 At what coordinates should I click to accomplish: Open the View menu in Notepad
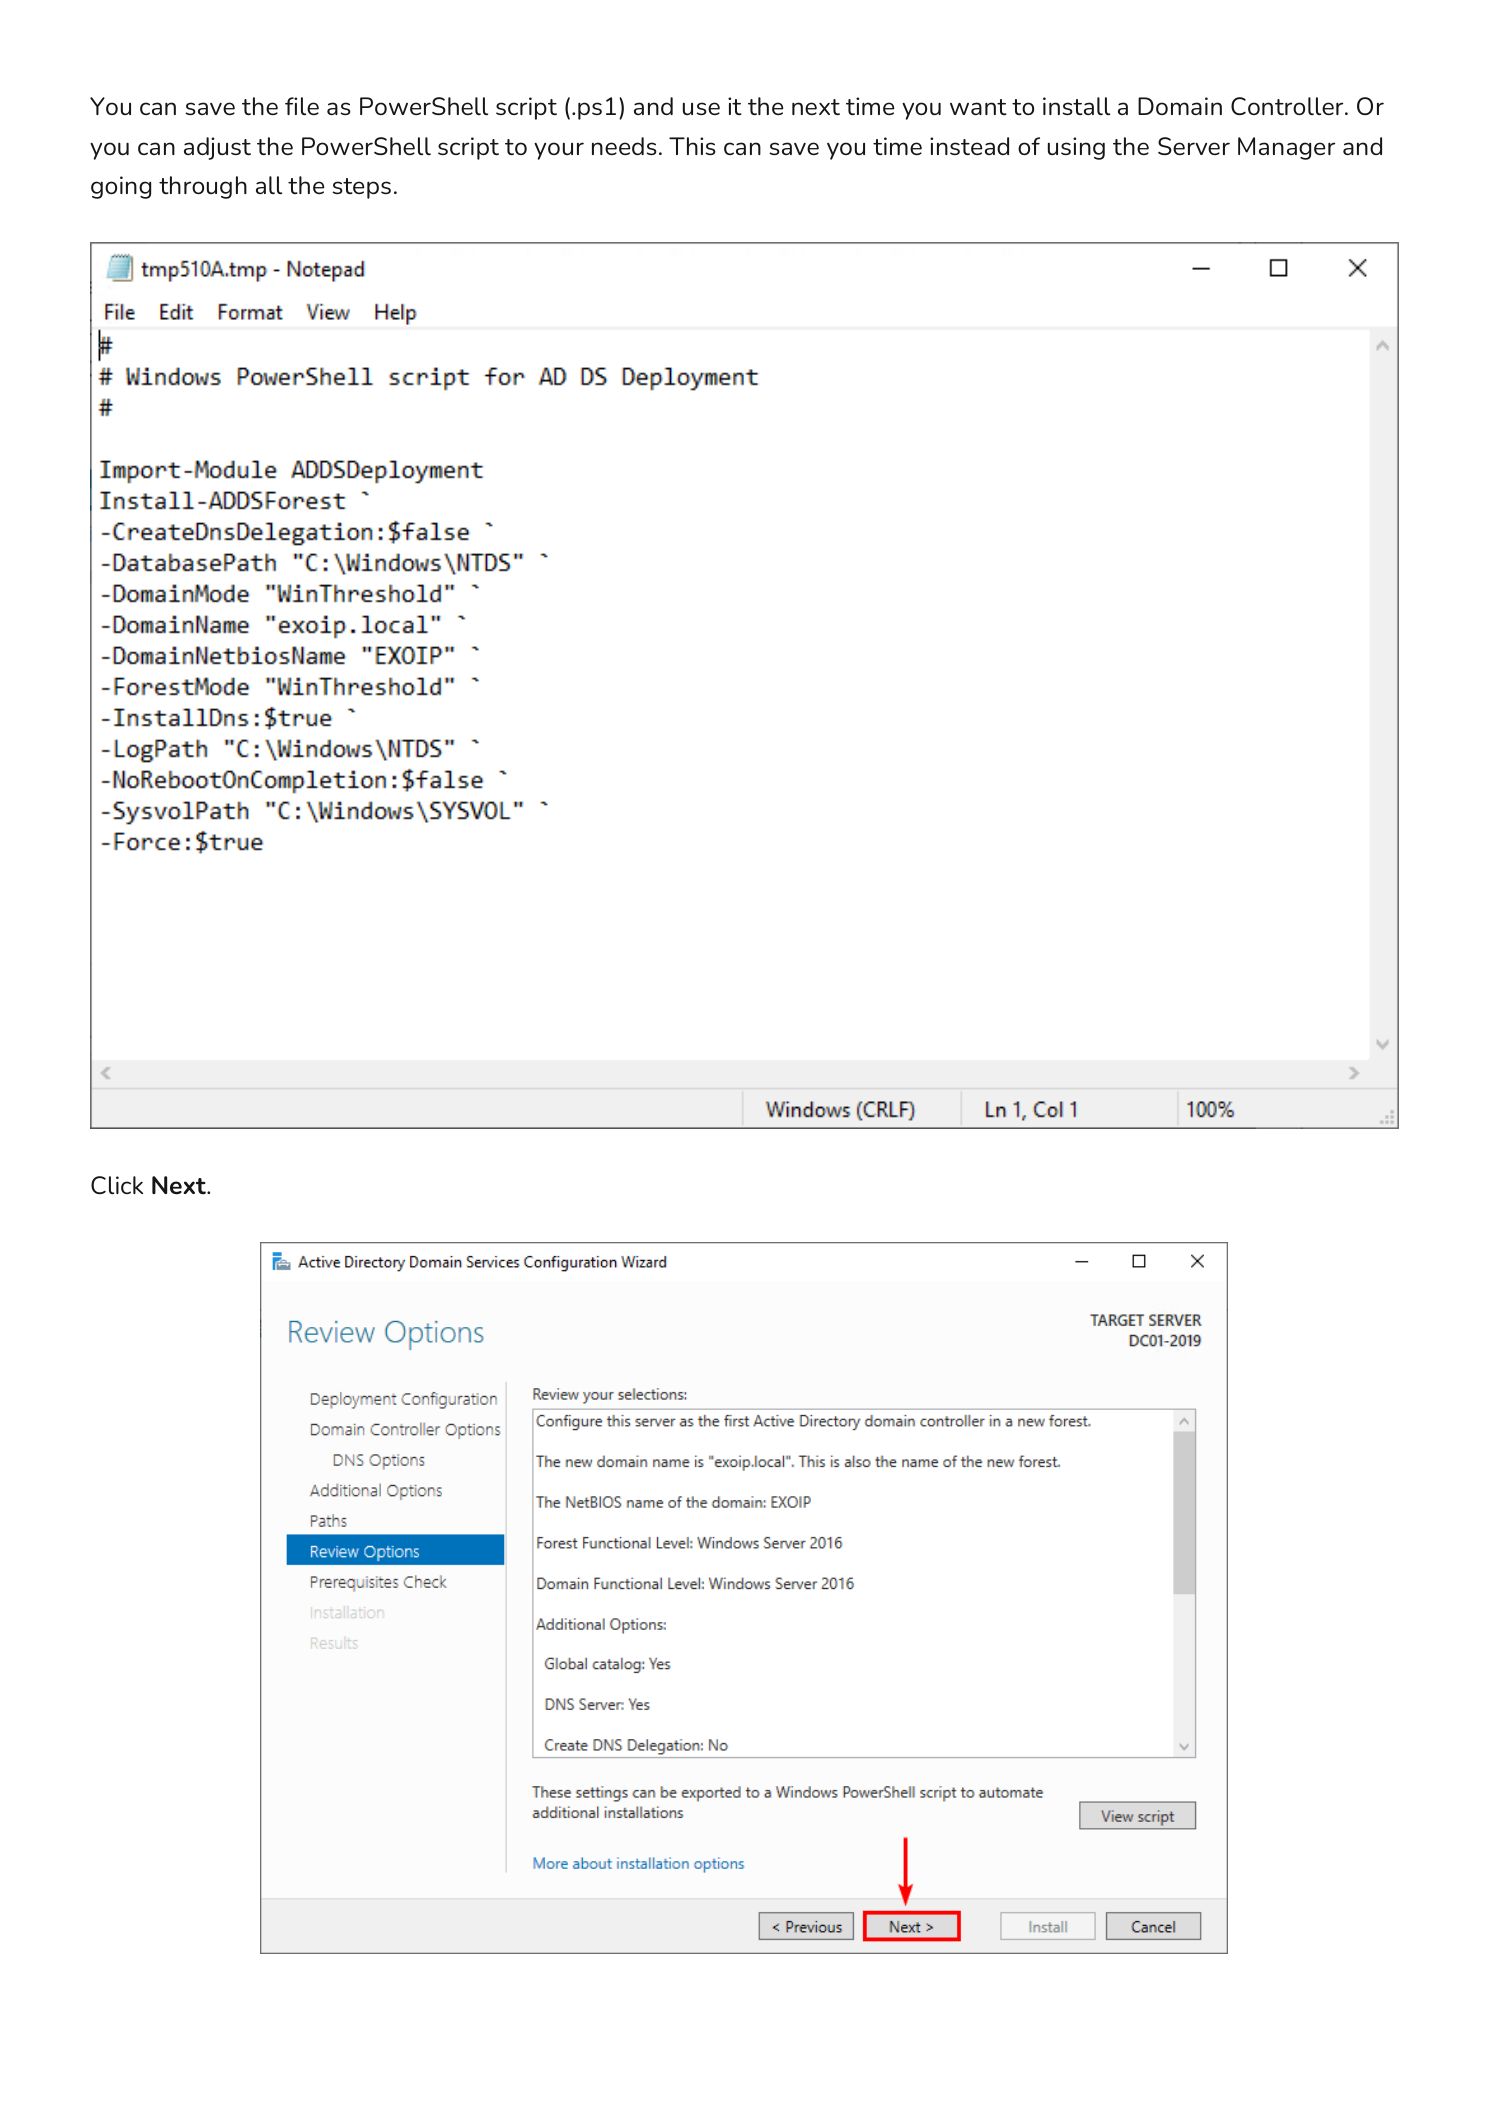[x=328, y=312]
